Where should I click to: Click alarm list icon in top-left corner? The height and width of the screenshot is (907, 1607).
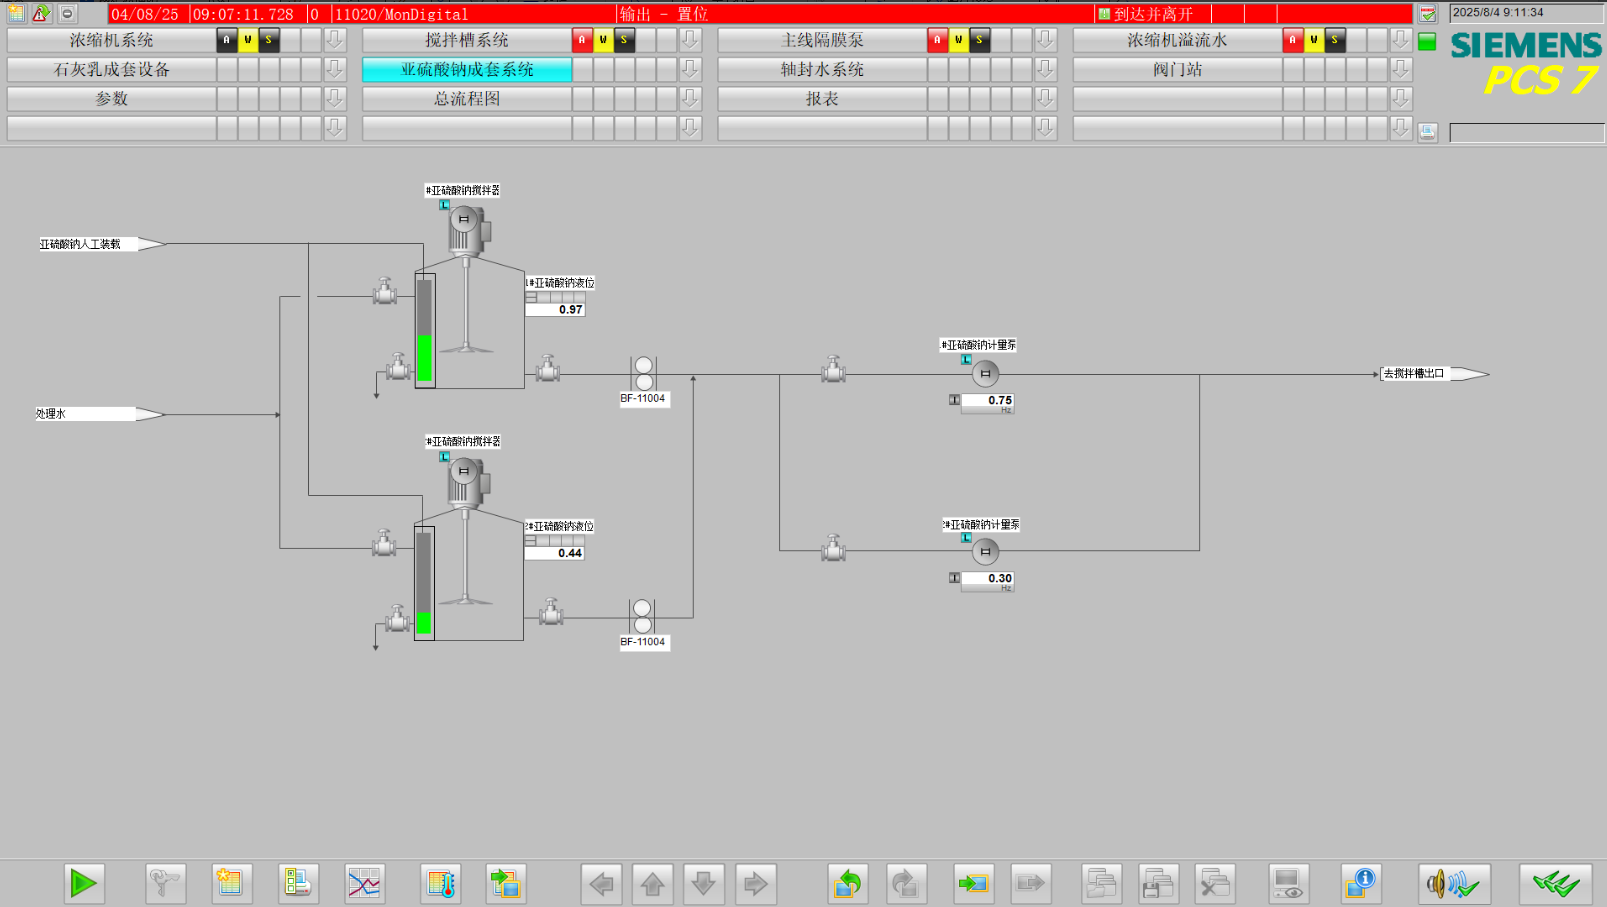coord(16,13)
